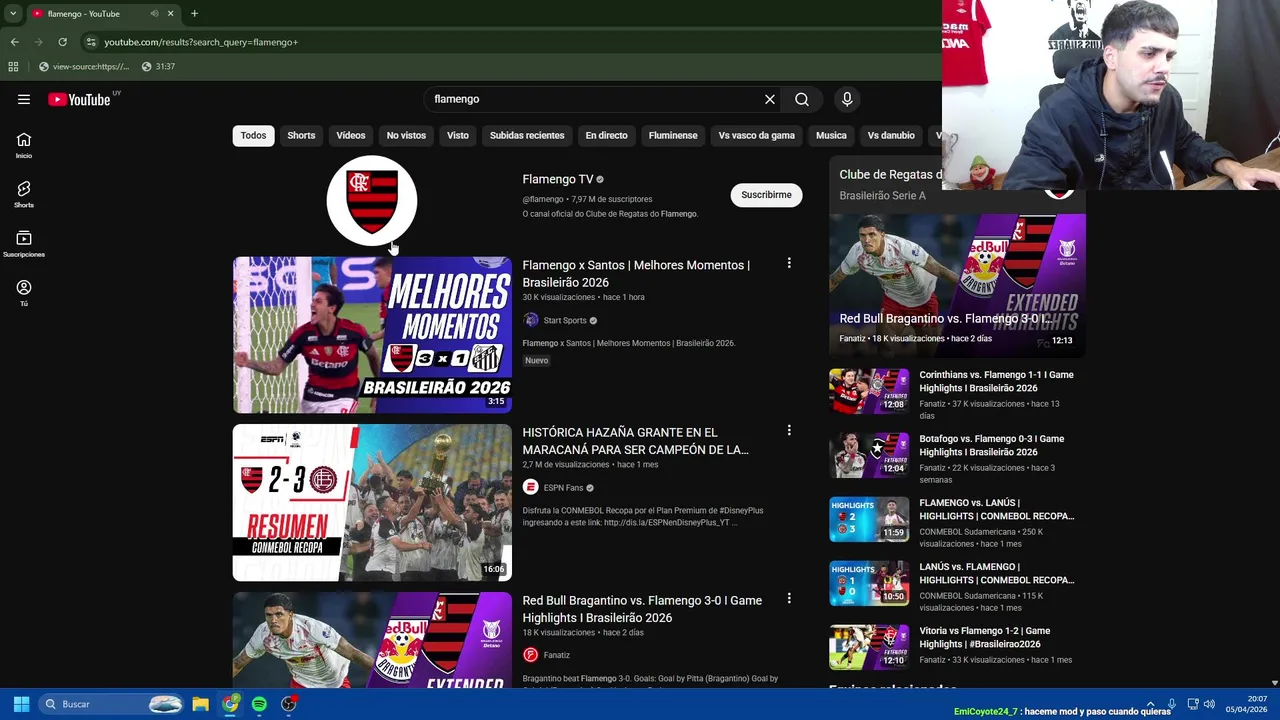Start voice search with the microphone
Screen dimensions: 1280x720
point(847,99)
